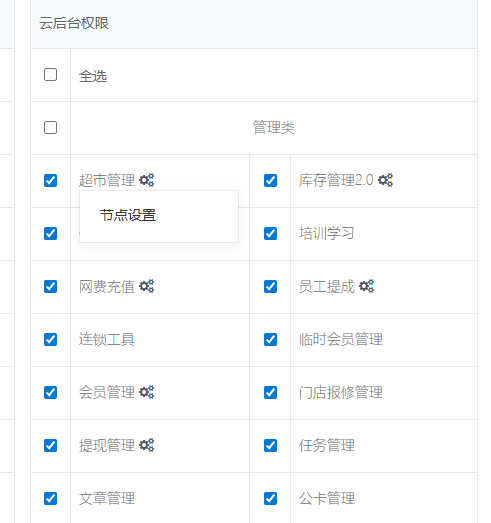The width and height of the screenshot is (491, 523).
Task: Uncheck the checkbox beside the 节点设置 popup
Action: pos(50,233)
